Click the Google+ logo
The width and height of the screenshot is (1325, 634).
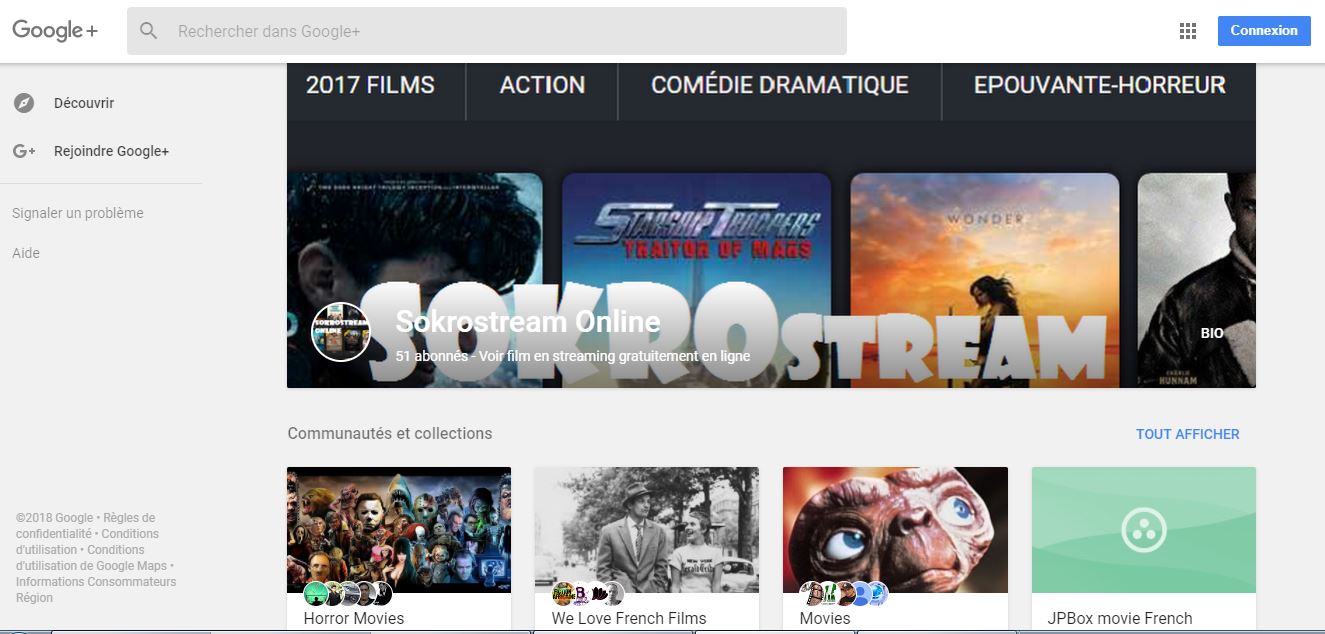[x=55, y=30]
